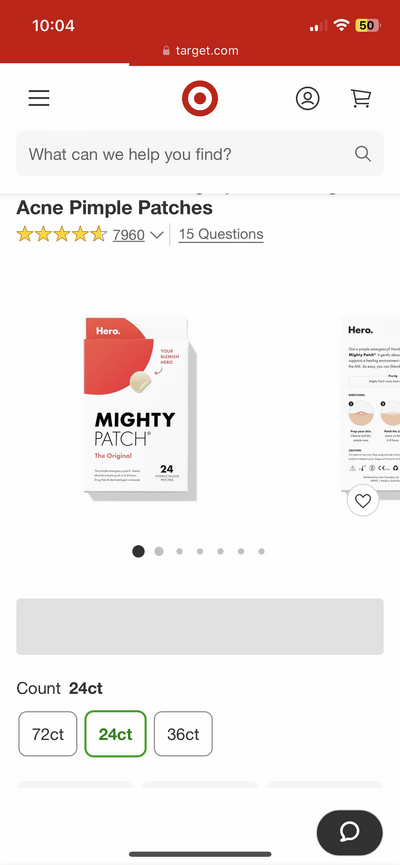Tap the Mighty Patch box front image
The image size is (400, 865).
pyautogui.click(x=140, y=409)
